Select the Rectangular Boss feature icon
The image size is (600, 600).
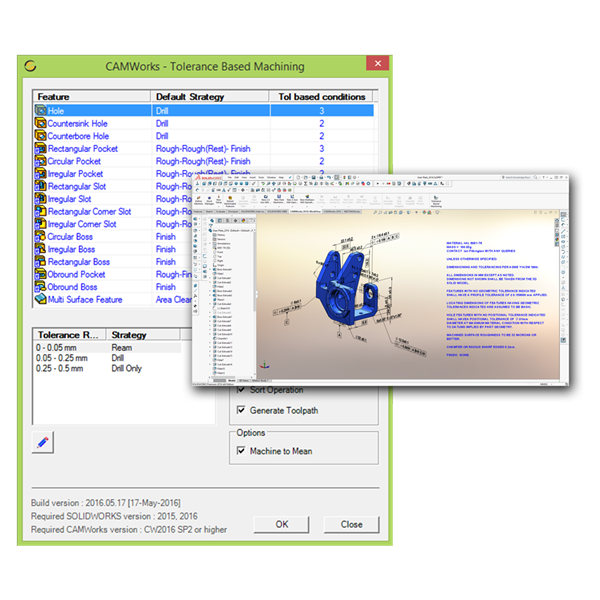(41, 262)
